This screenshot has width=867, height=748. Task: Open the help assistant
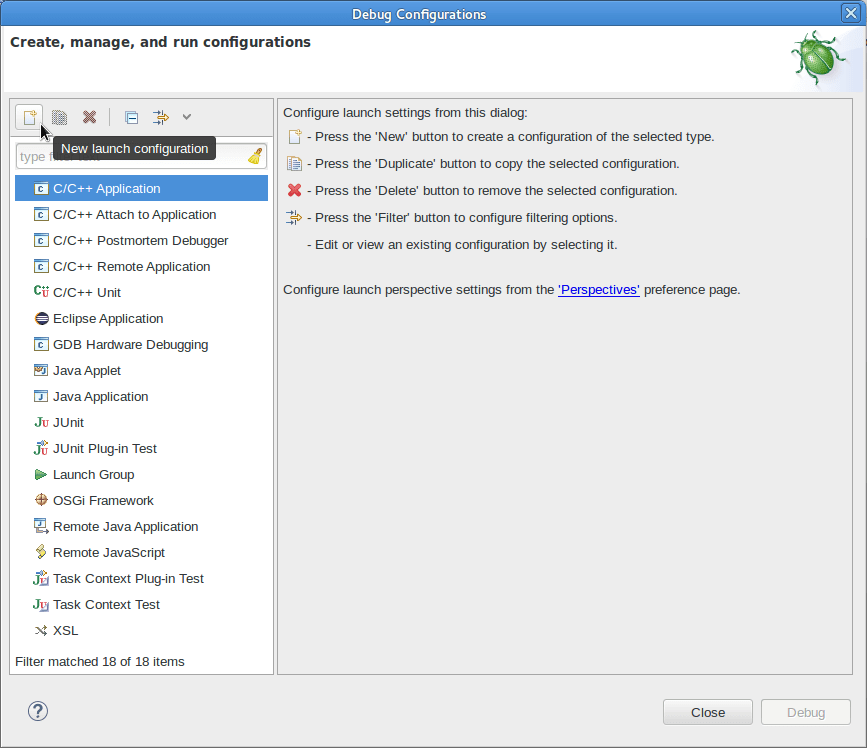(x=38, y=711)
